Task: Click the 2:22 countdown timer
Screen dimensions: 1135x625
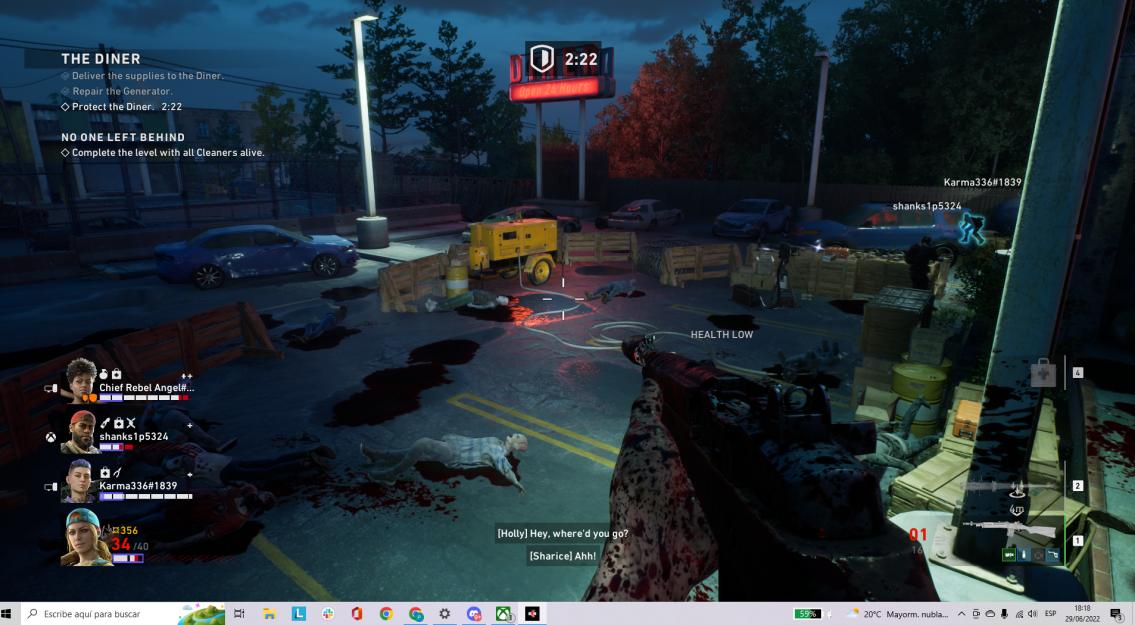Action: click(x=581, y=59)
